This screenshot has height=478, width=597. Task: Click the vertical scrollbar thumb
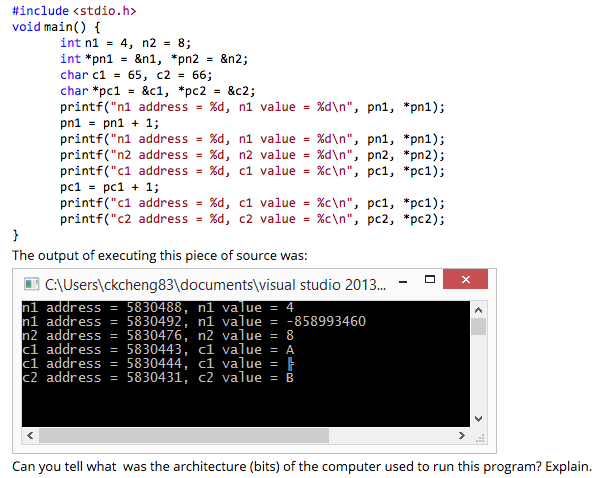(479, 327)
